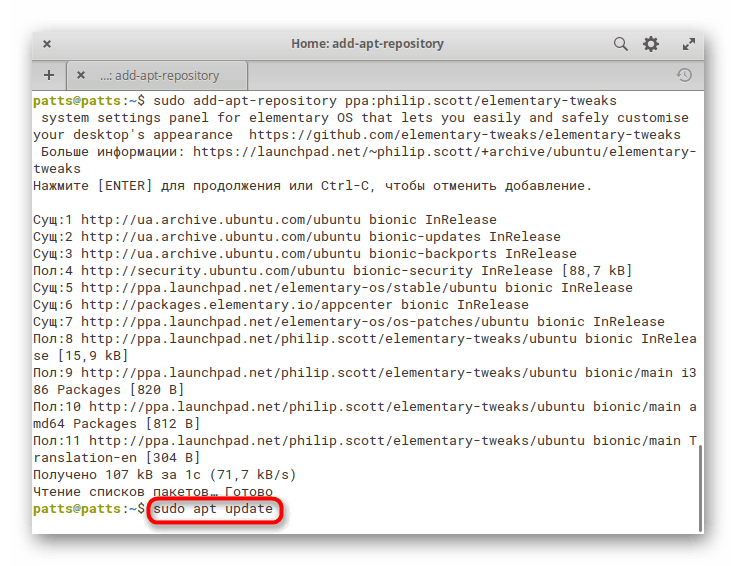
Task: Click the 'Пол:10' bionic/main amd64 line
Action: [365, 415]
